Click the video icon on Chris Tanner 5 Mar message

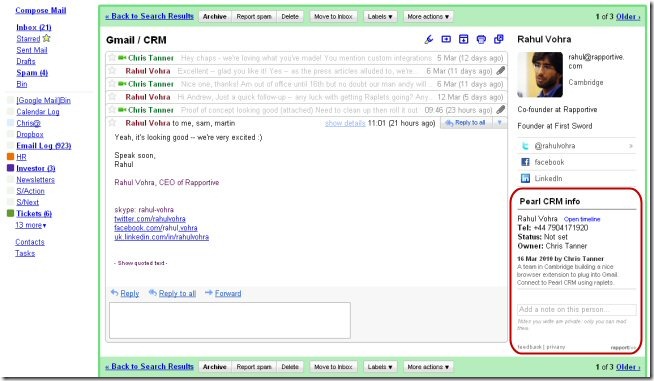(122, 58)
